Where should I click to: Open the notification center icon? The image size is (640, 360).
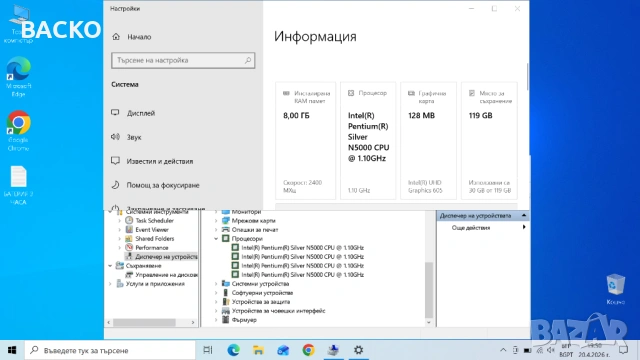pyautogui.click(x=623, y=350)
